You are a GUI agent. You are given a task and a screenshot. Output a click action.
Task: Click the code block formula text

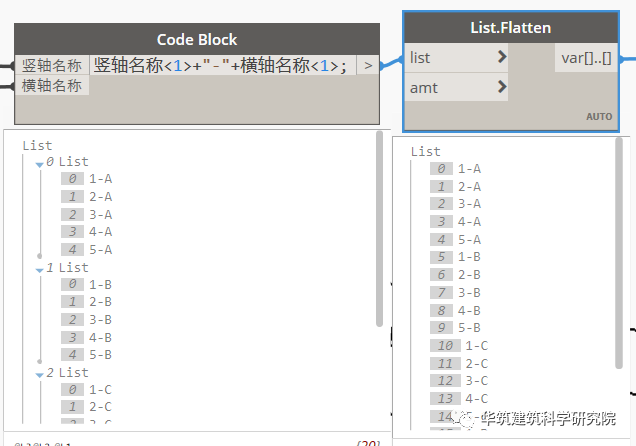click(221, 65)
